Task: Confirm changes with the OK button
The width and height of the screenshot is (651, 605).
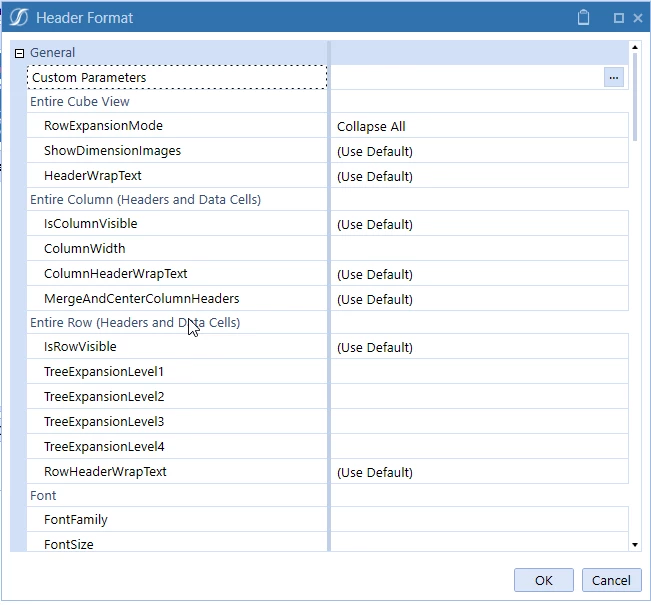Action: tap(544, 580)
